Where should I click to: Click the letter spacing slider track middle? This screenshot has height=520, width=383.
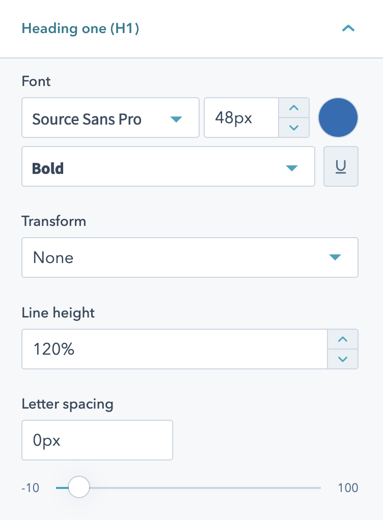click(188, 488)
